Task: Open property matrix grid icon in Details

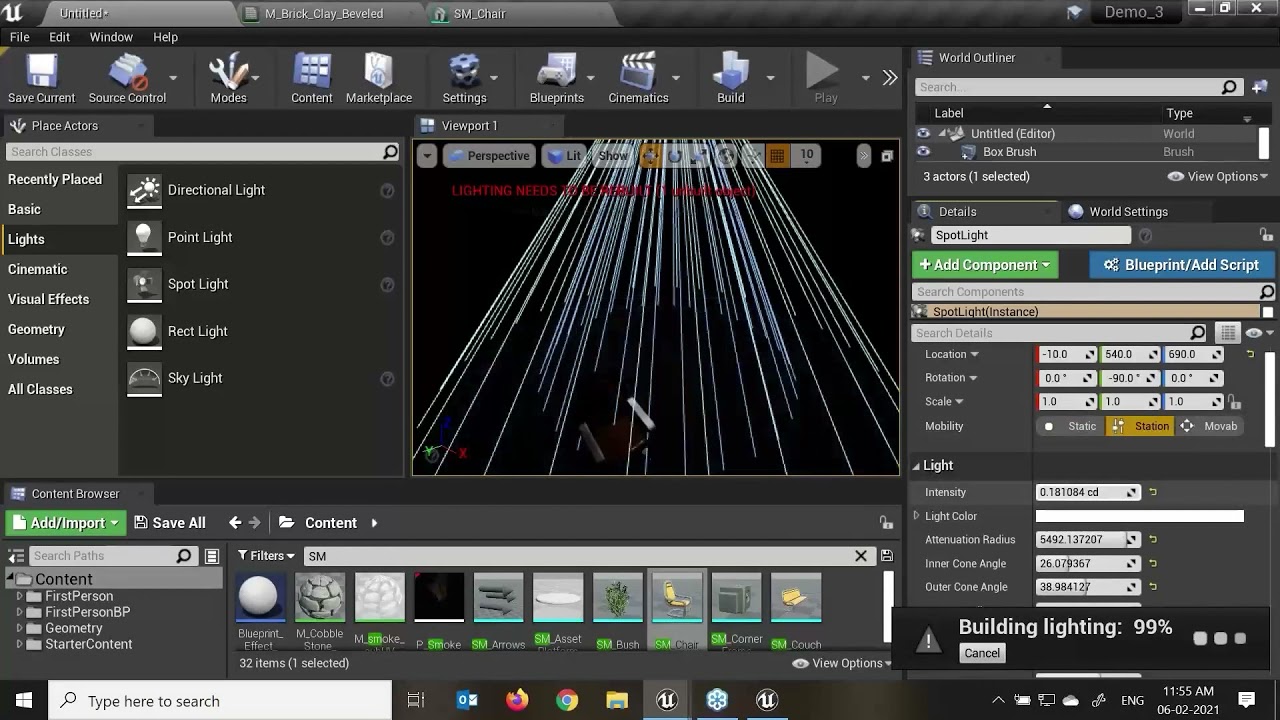Action: [x=1228, y=333]
